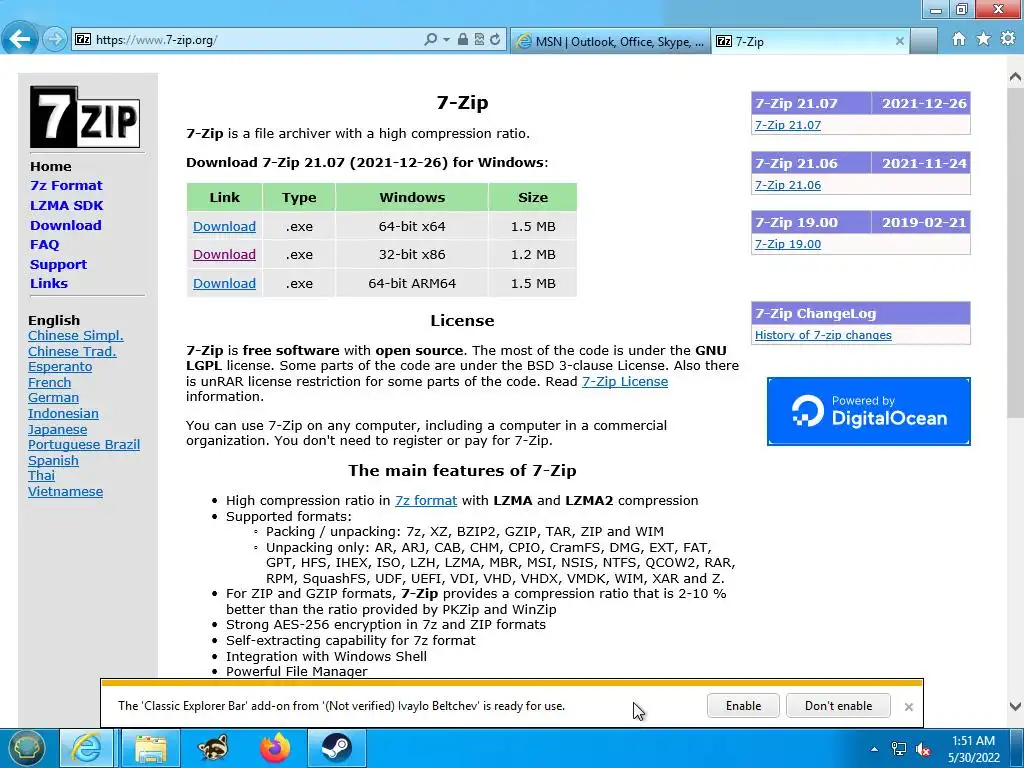Viewport: 1024px width, 768px height.
Task: Click Internet Explorer taskbar icon
Action: coord(86,748)
